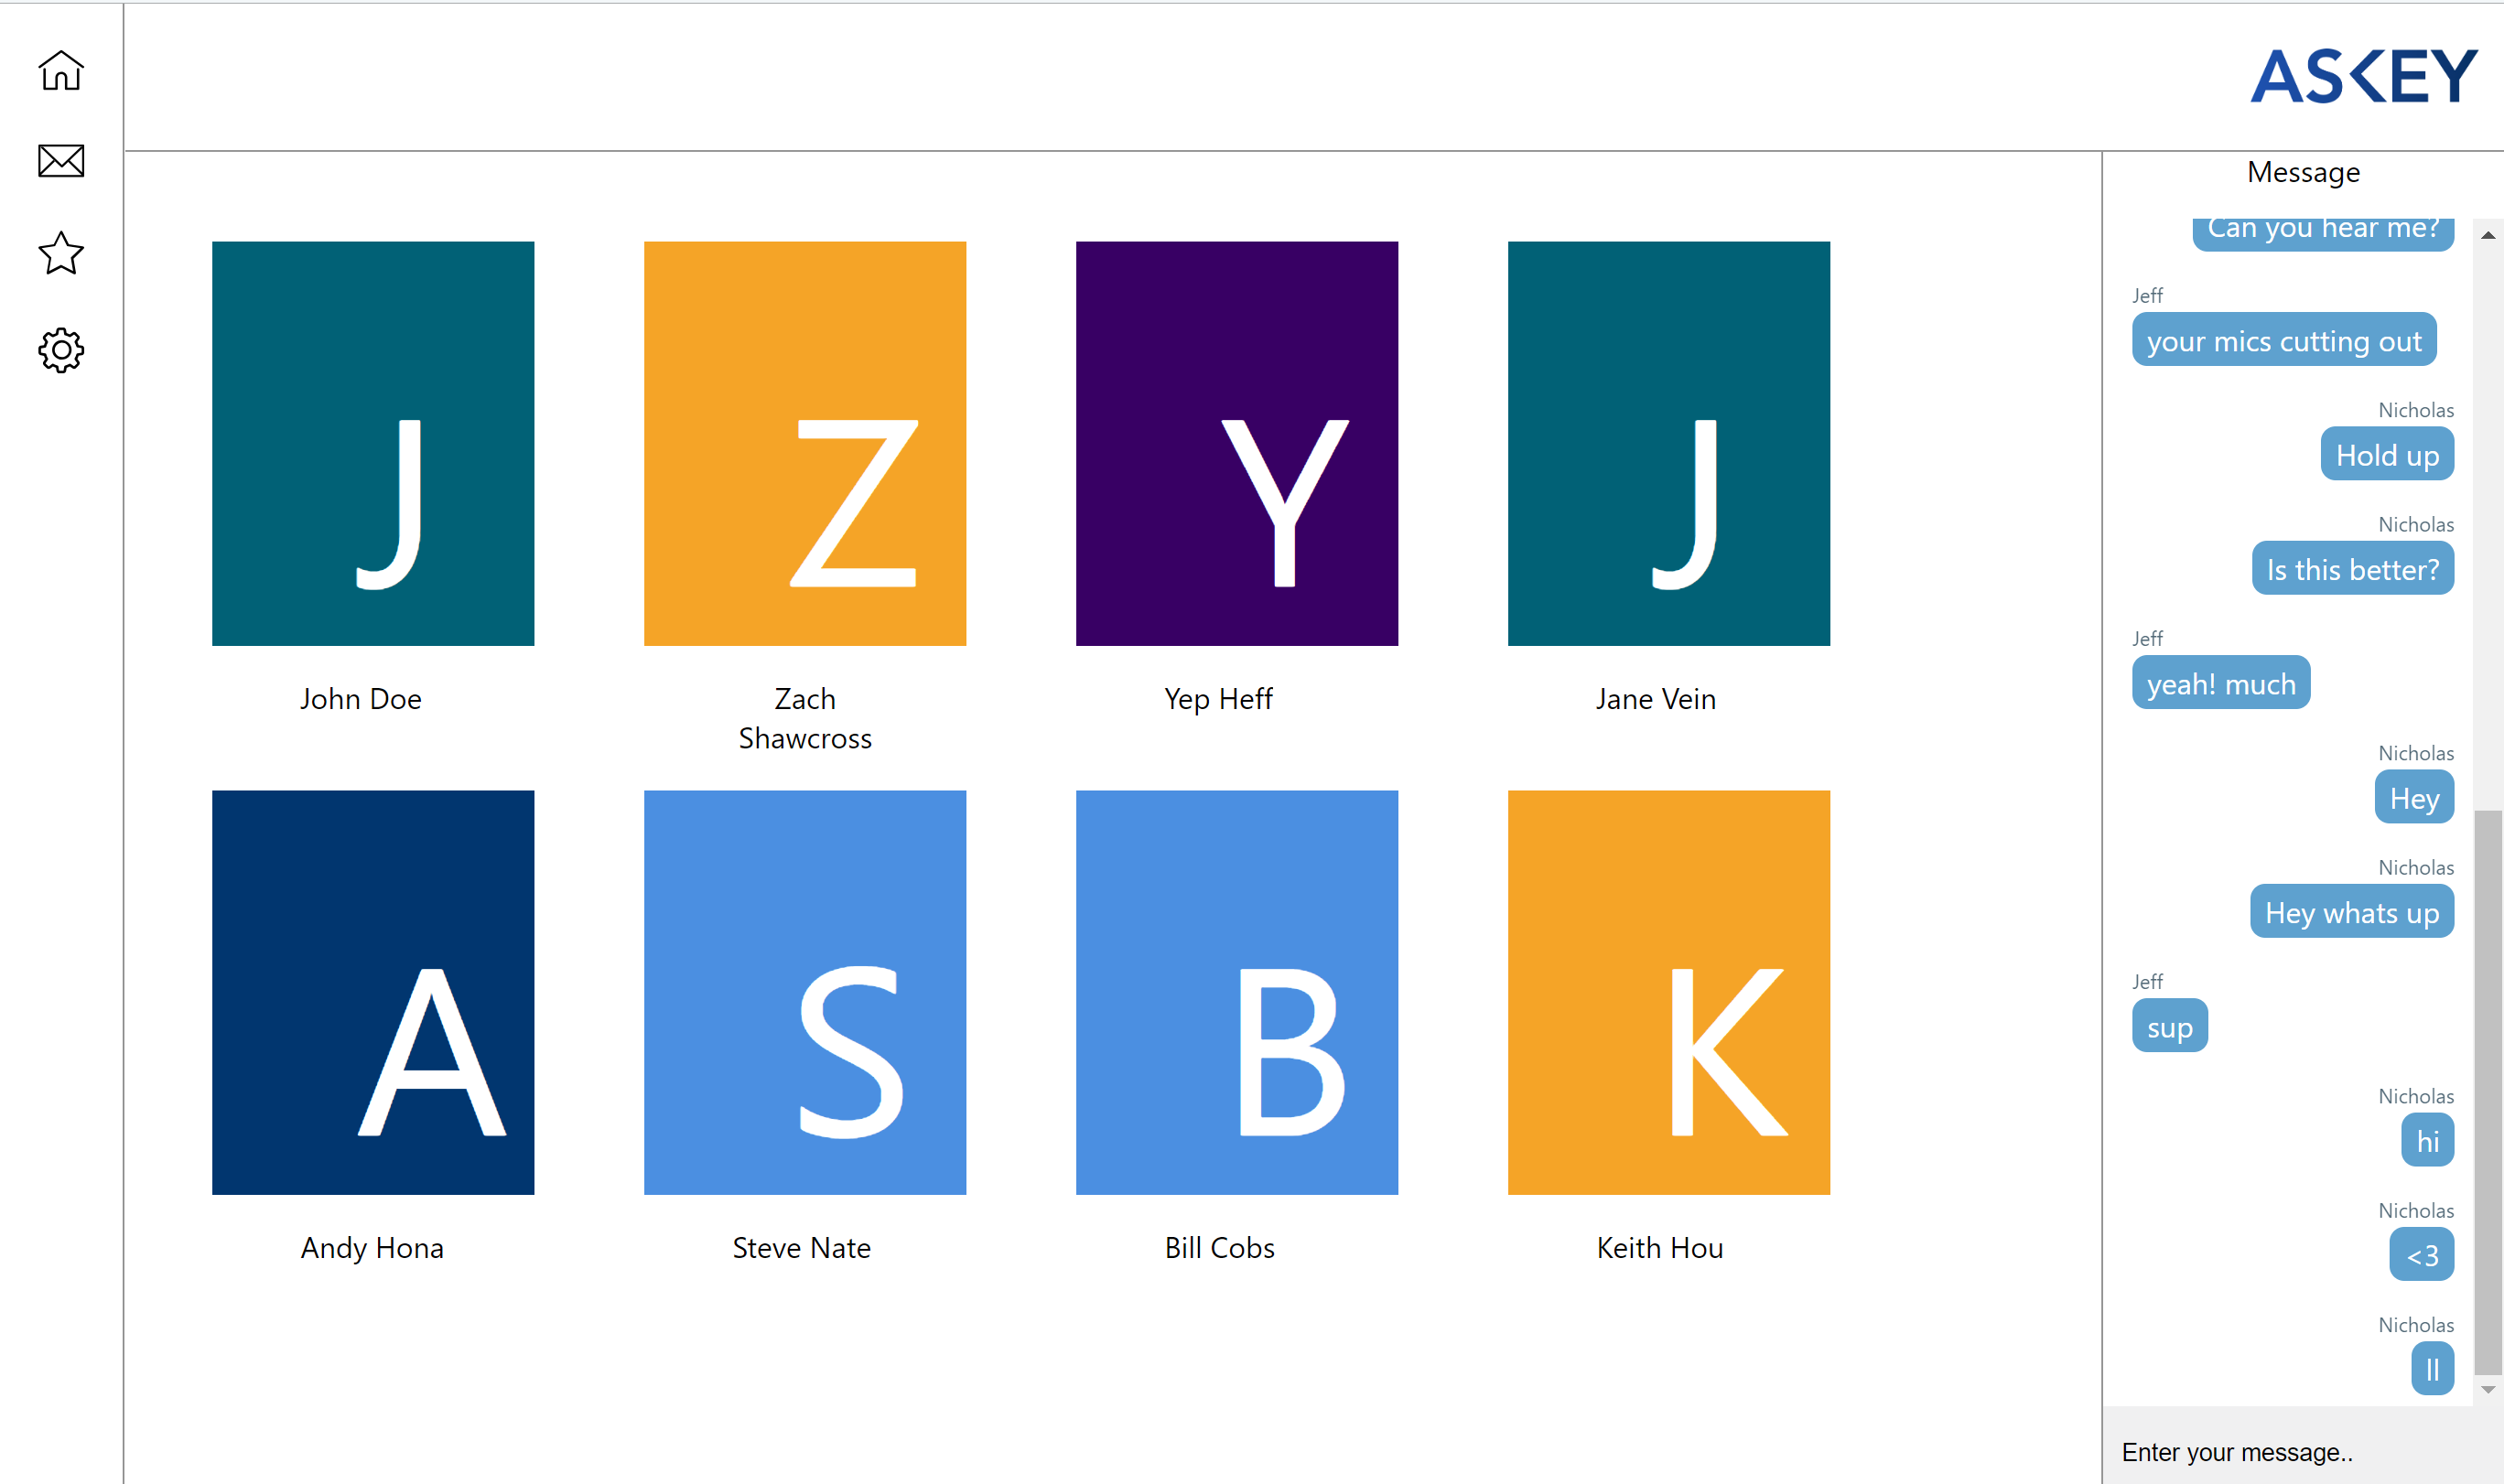Click the star favorites icon
The width and height of the screenshot is (2504, 1484).
(61, 254)
